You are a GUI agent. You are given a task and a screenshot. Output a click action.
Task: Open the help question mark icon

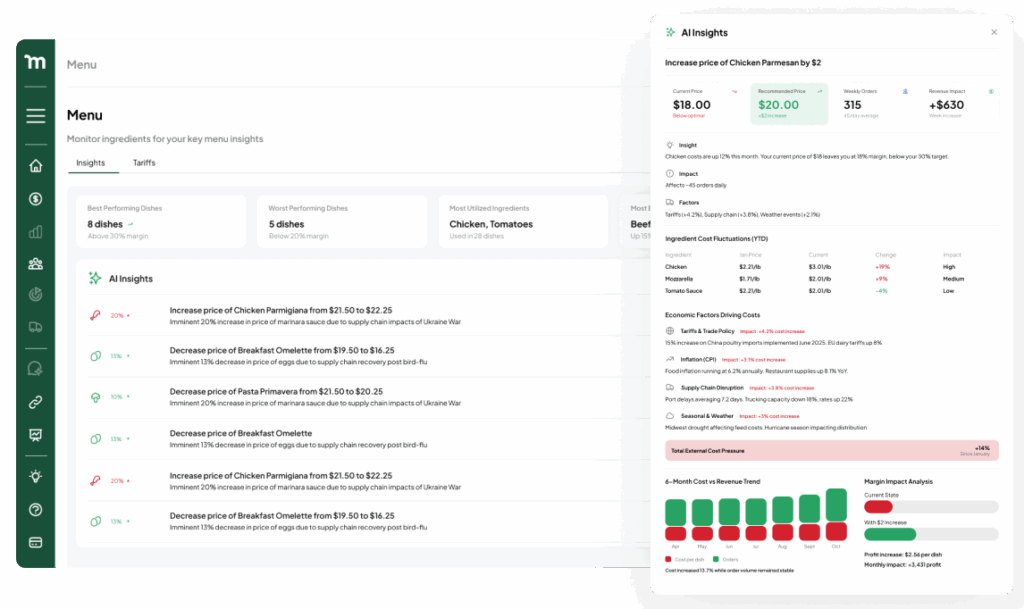tap(36, 509)
